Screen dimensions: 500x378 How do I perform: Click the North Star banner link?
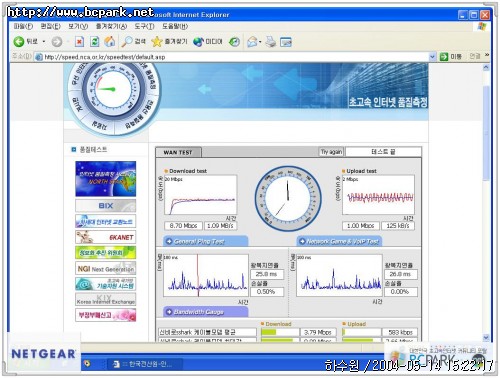coord(106,179)
